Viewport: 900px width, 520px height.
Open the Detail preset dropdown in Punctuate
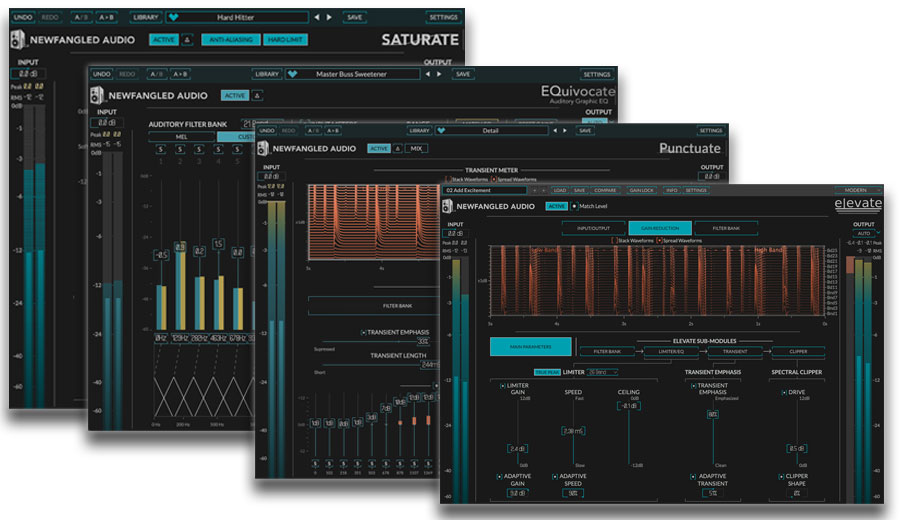[x=491, y=130]
